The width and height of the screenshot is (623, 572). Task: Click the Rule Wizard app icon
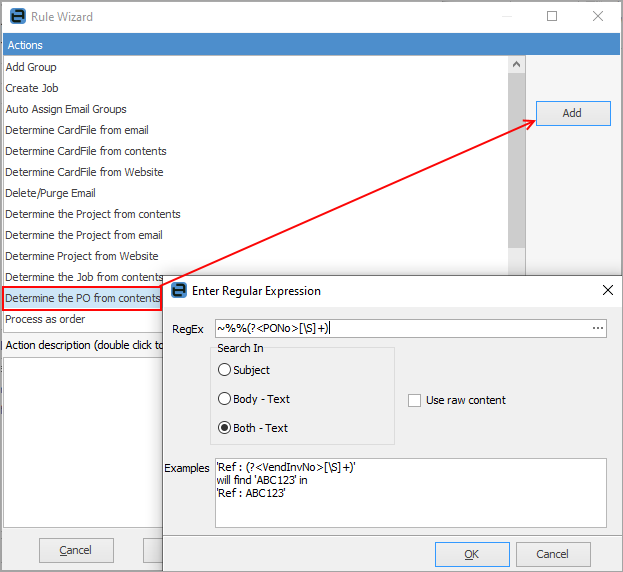click(18, 16)
